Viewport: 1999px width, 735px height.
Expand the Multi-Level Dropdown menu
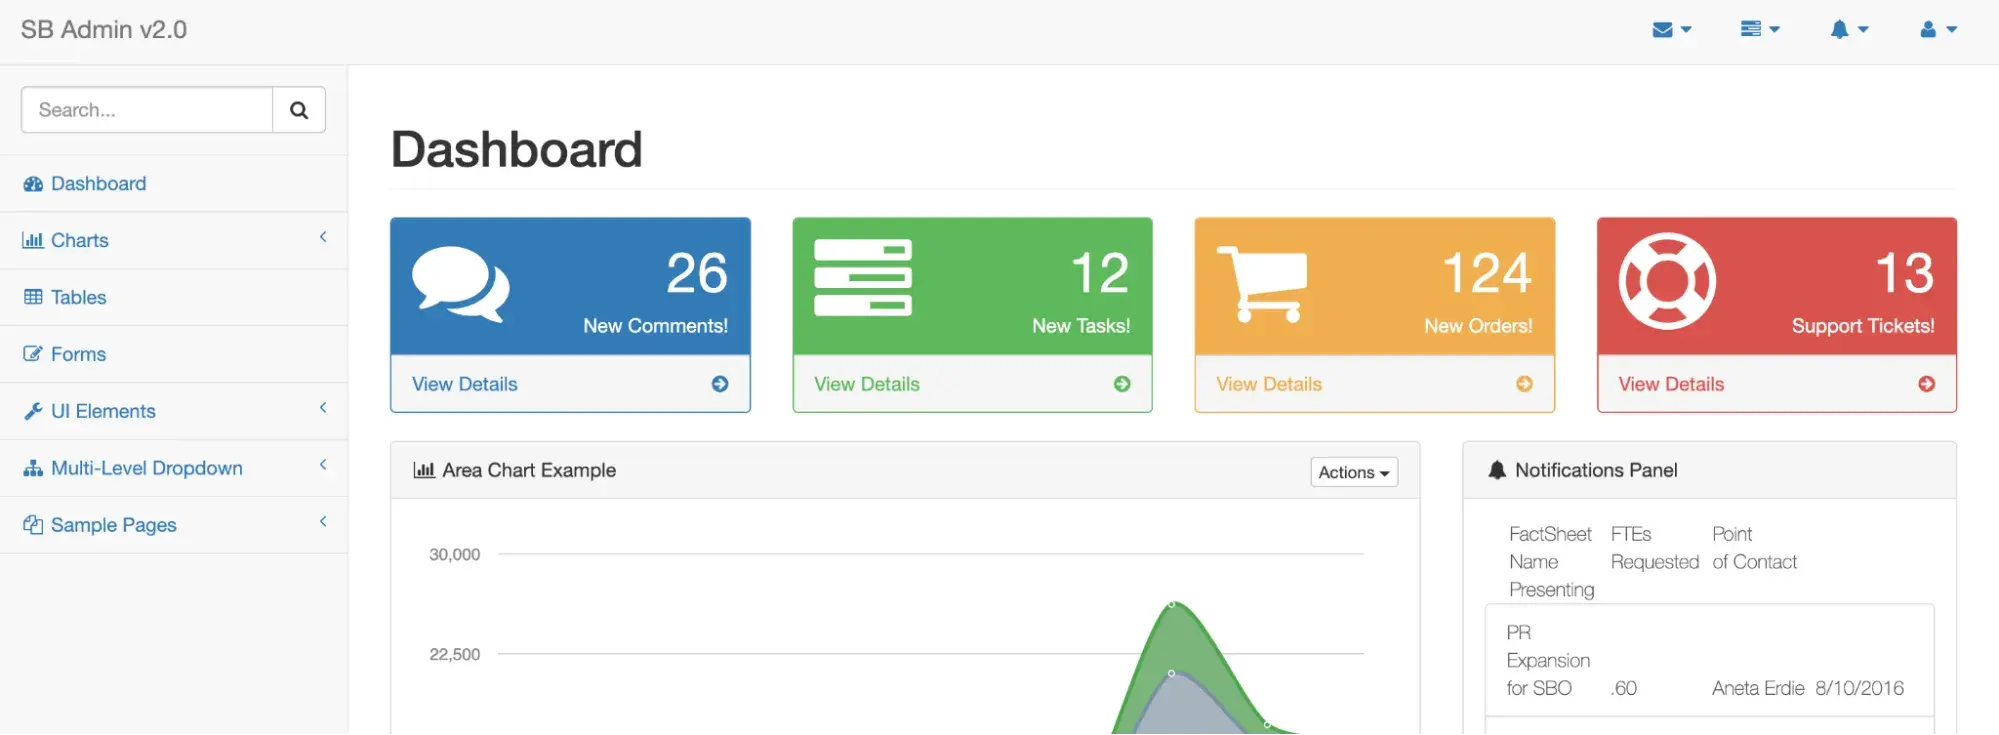174,468
